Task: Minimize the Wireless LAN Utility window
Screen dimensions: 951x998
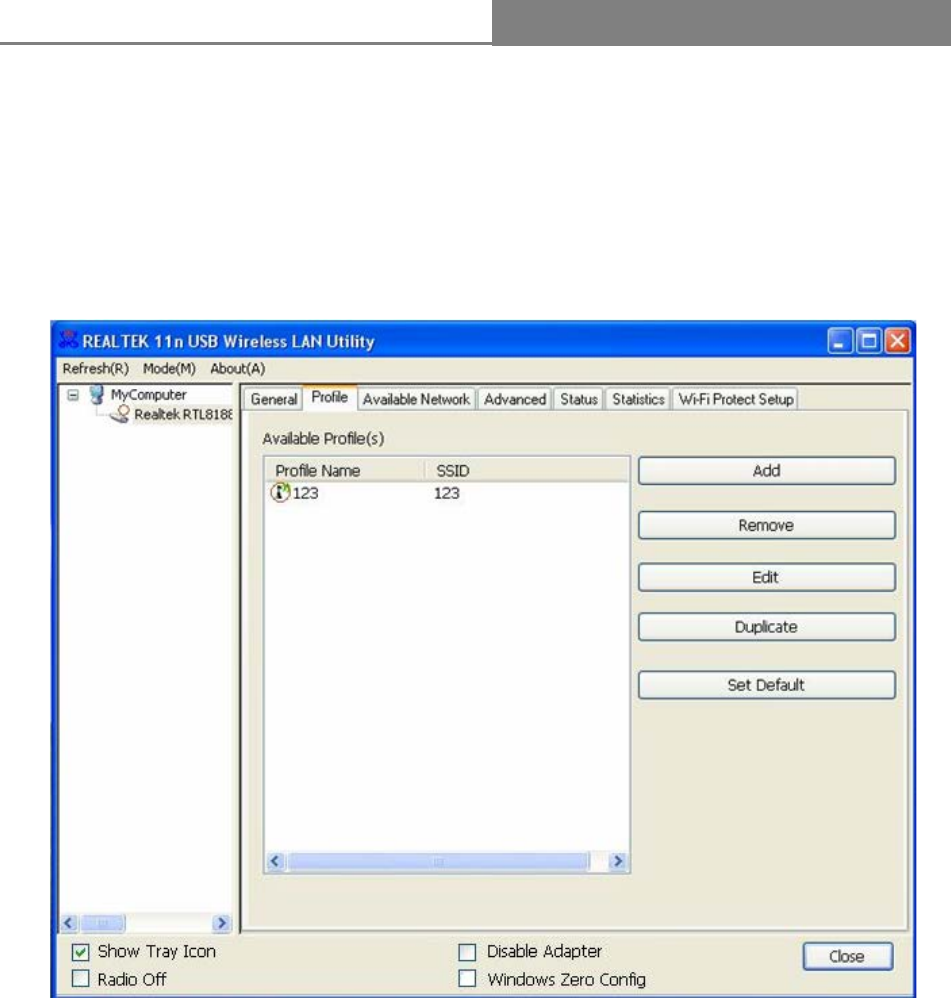Action: tap(840, 341)
